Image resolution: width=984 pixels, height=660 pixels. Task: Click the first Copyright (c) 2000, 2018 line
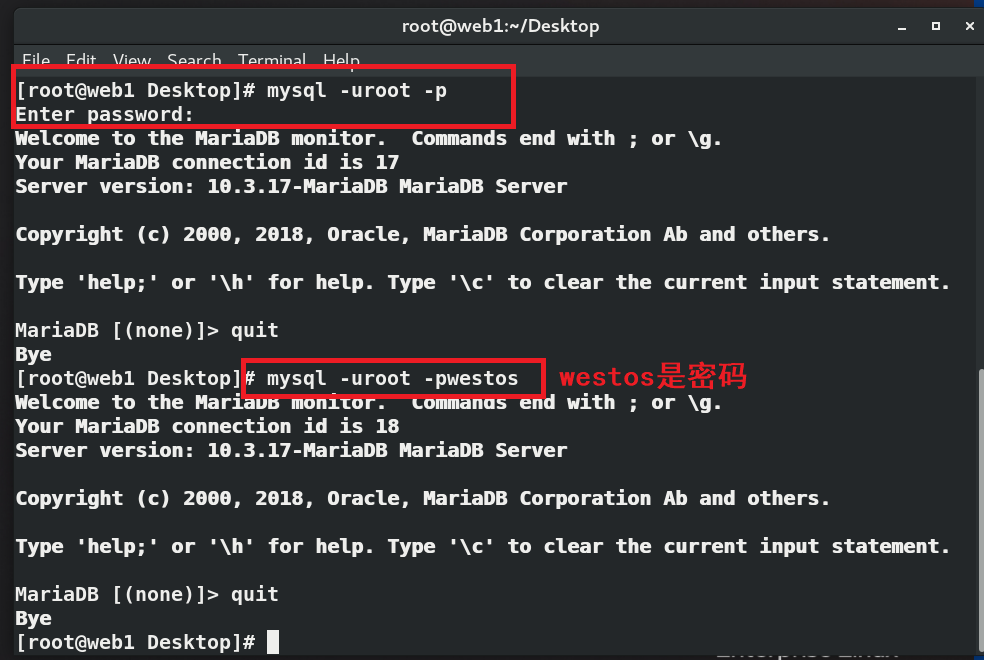click(x=422, y=235)
